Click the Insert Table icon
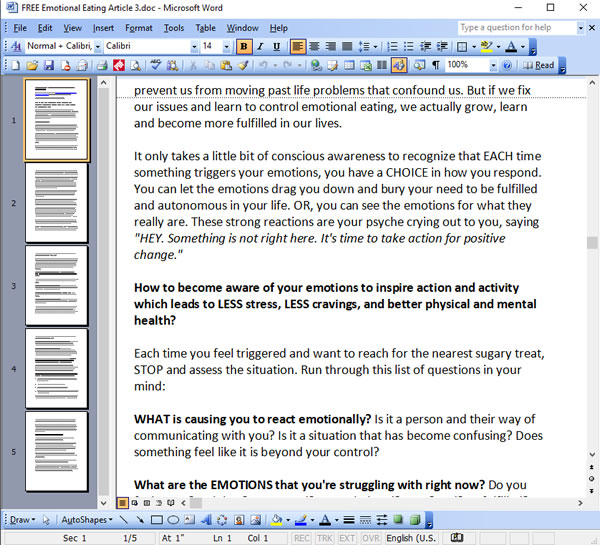Image resolution: width=600 pixels, height=545 pixels. pos(349,65)
